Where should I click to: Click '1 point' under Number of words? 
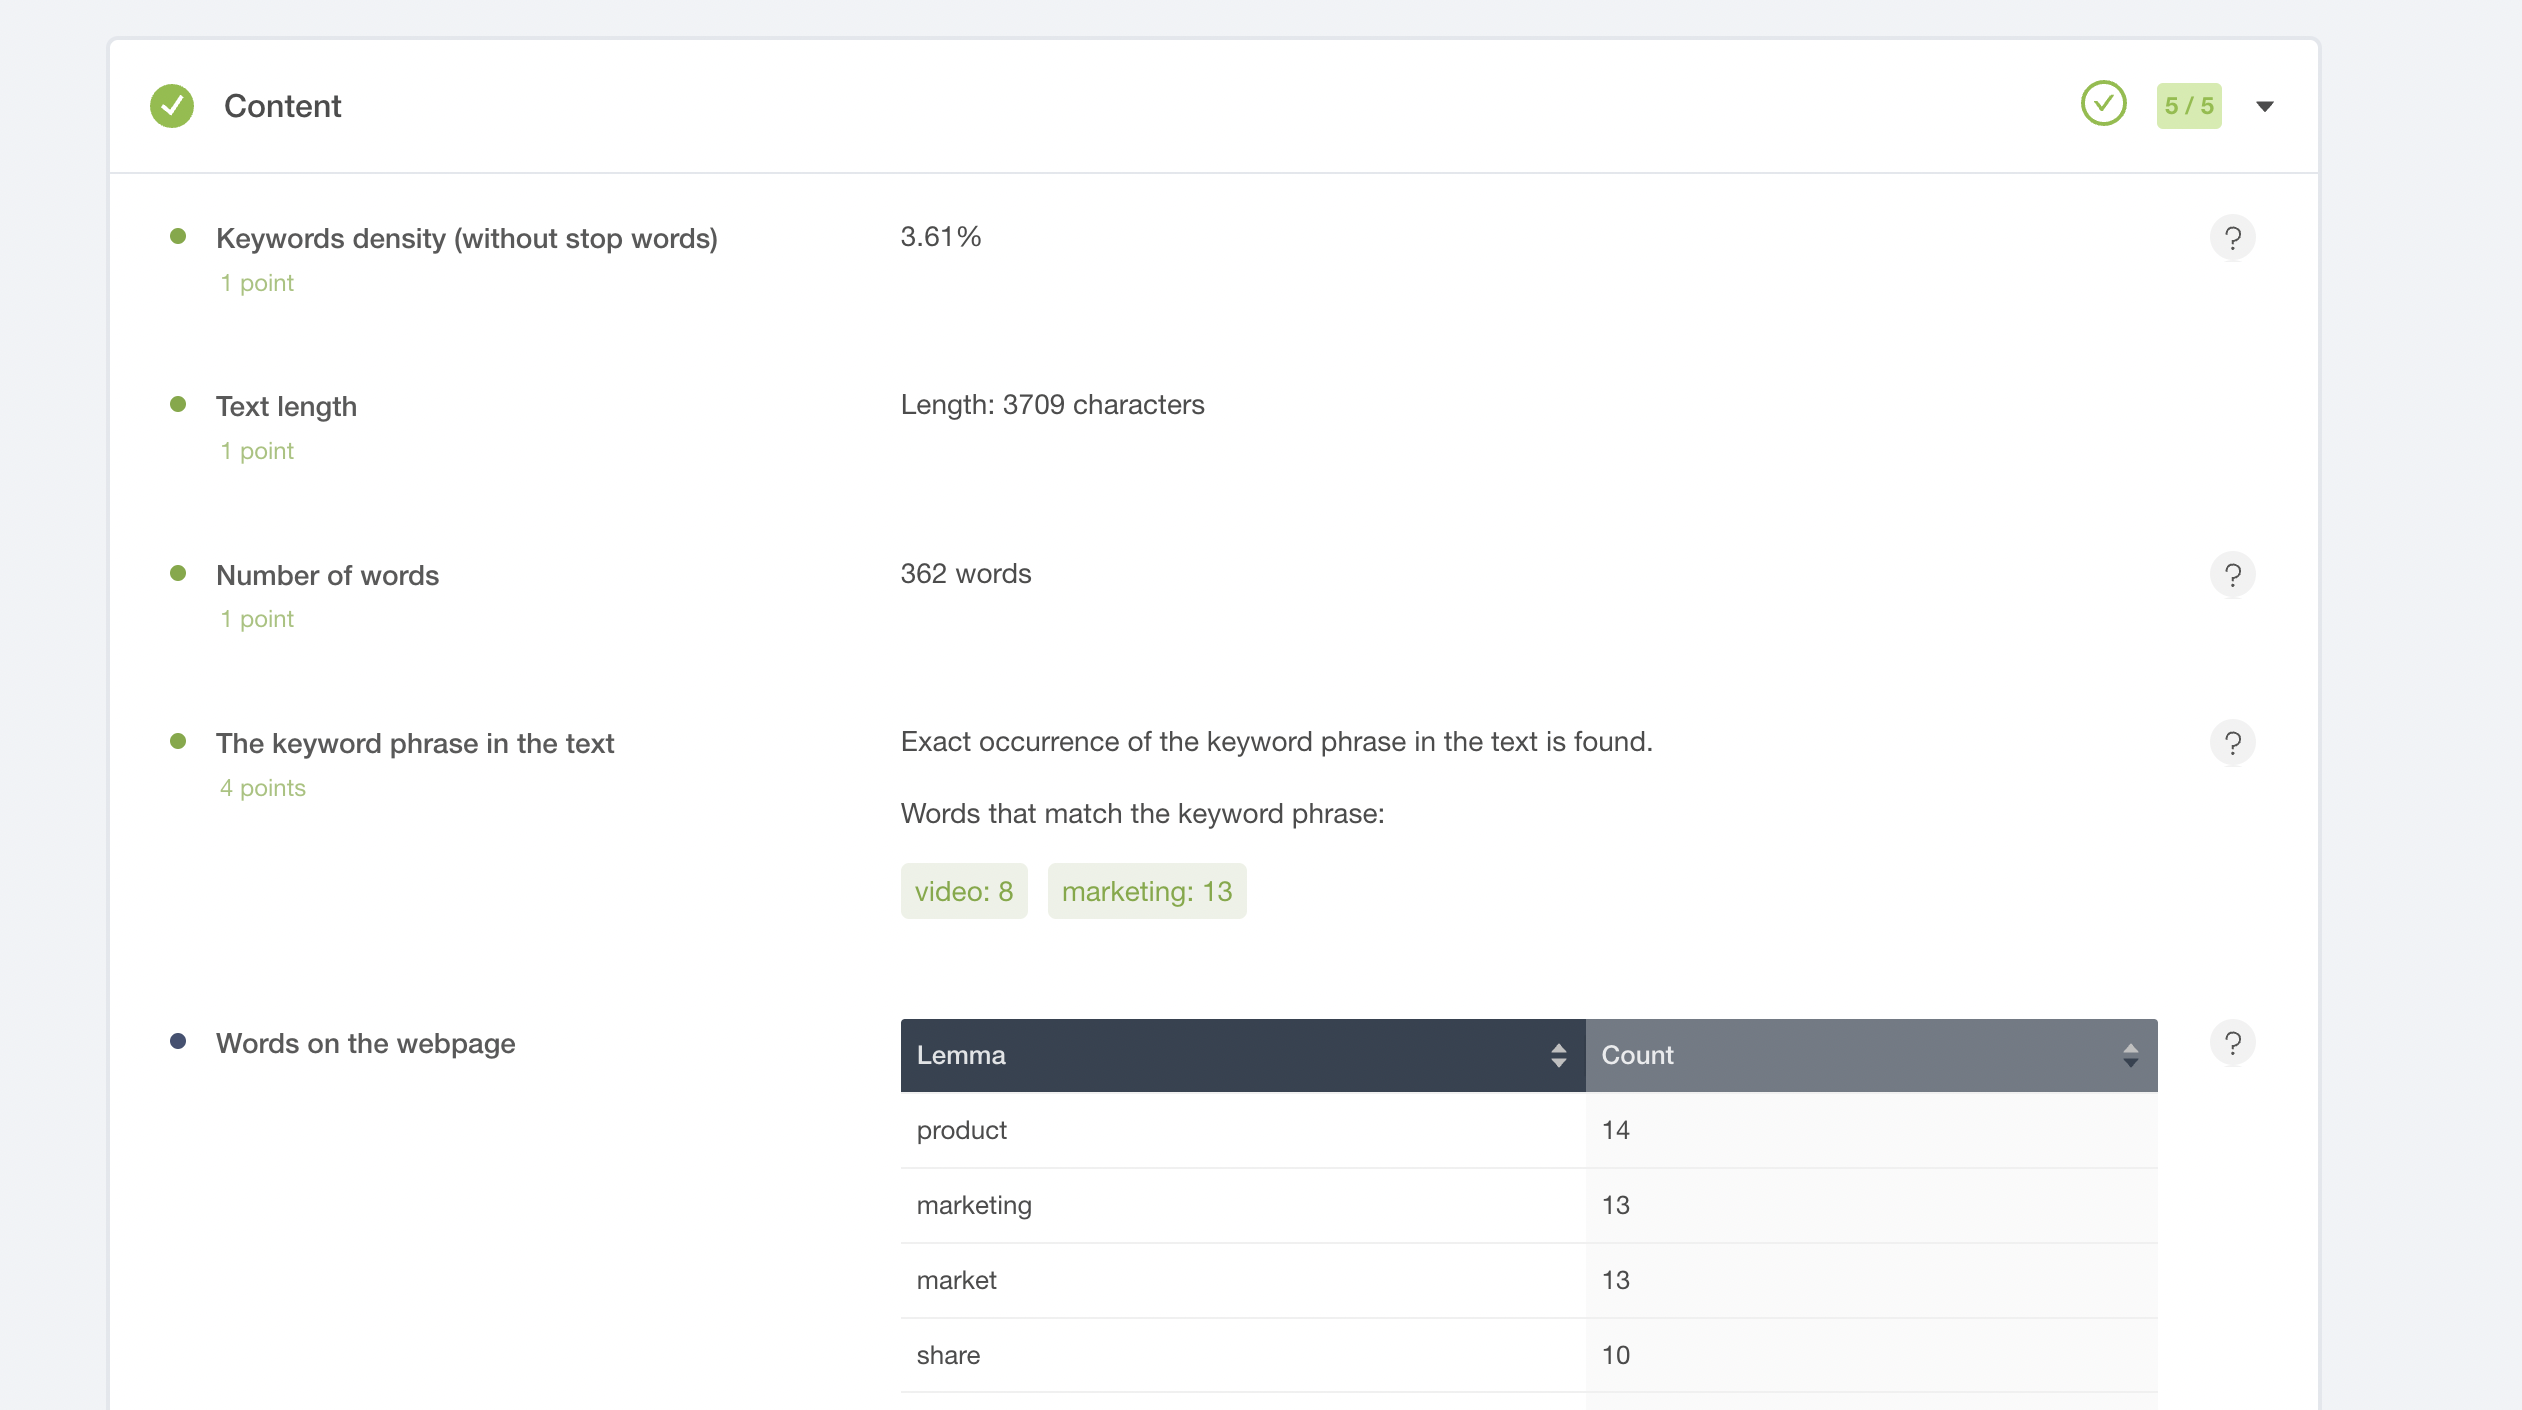(x=257, y=619)
